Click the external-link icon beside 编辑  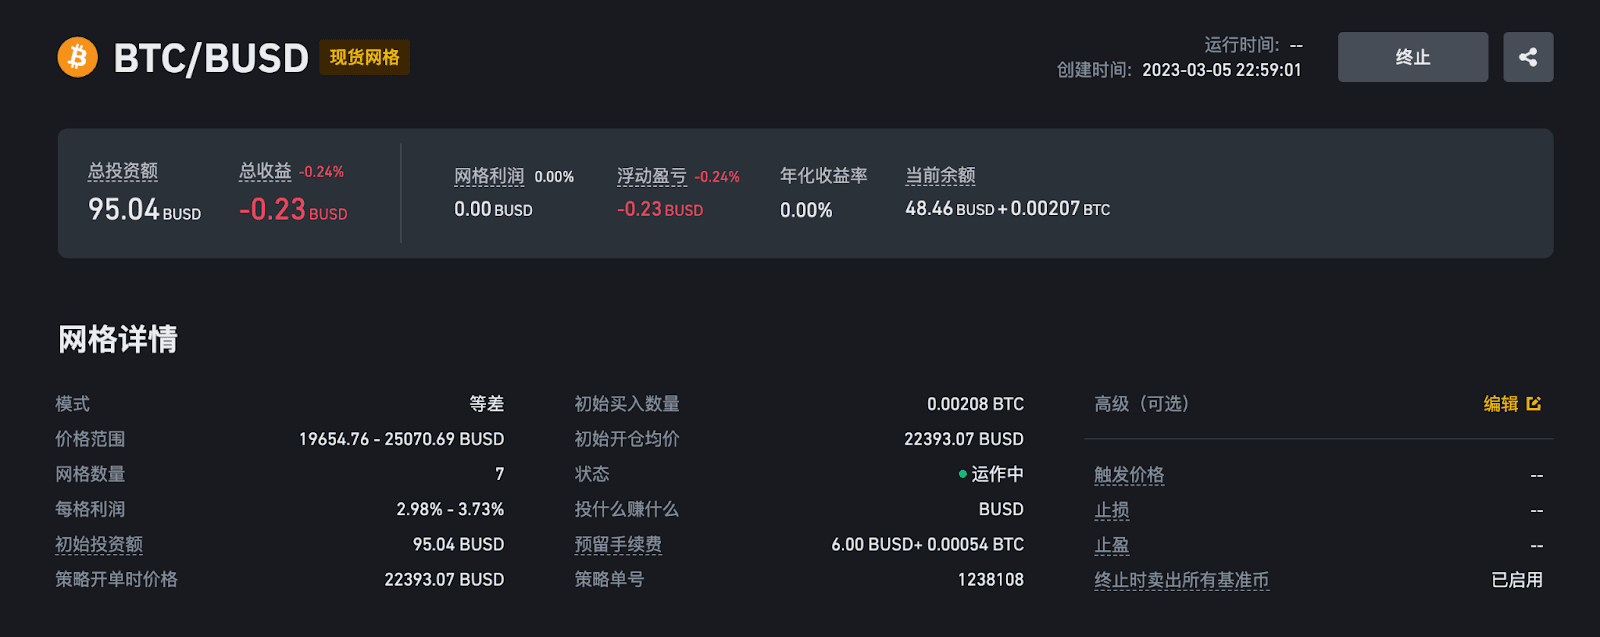[1534, 404]
